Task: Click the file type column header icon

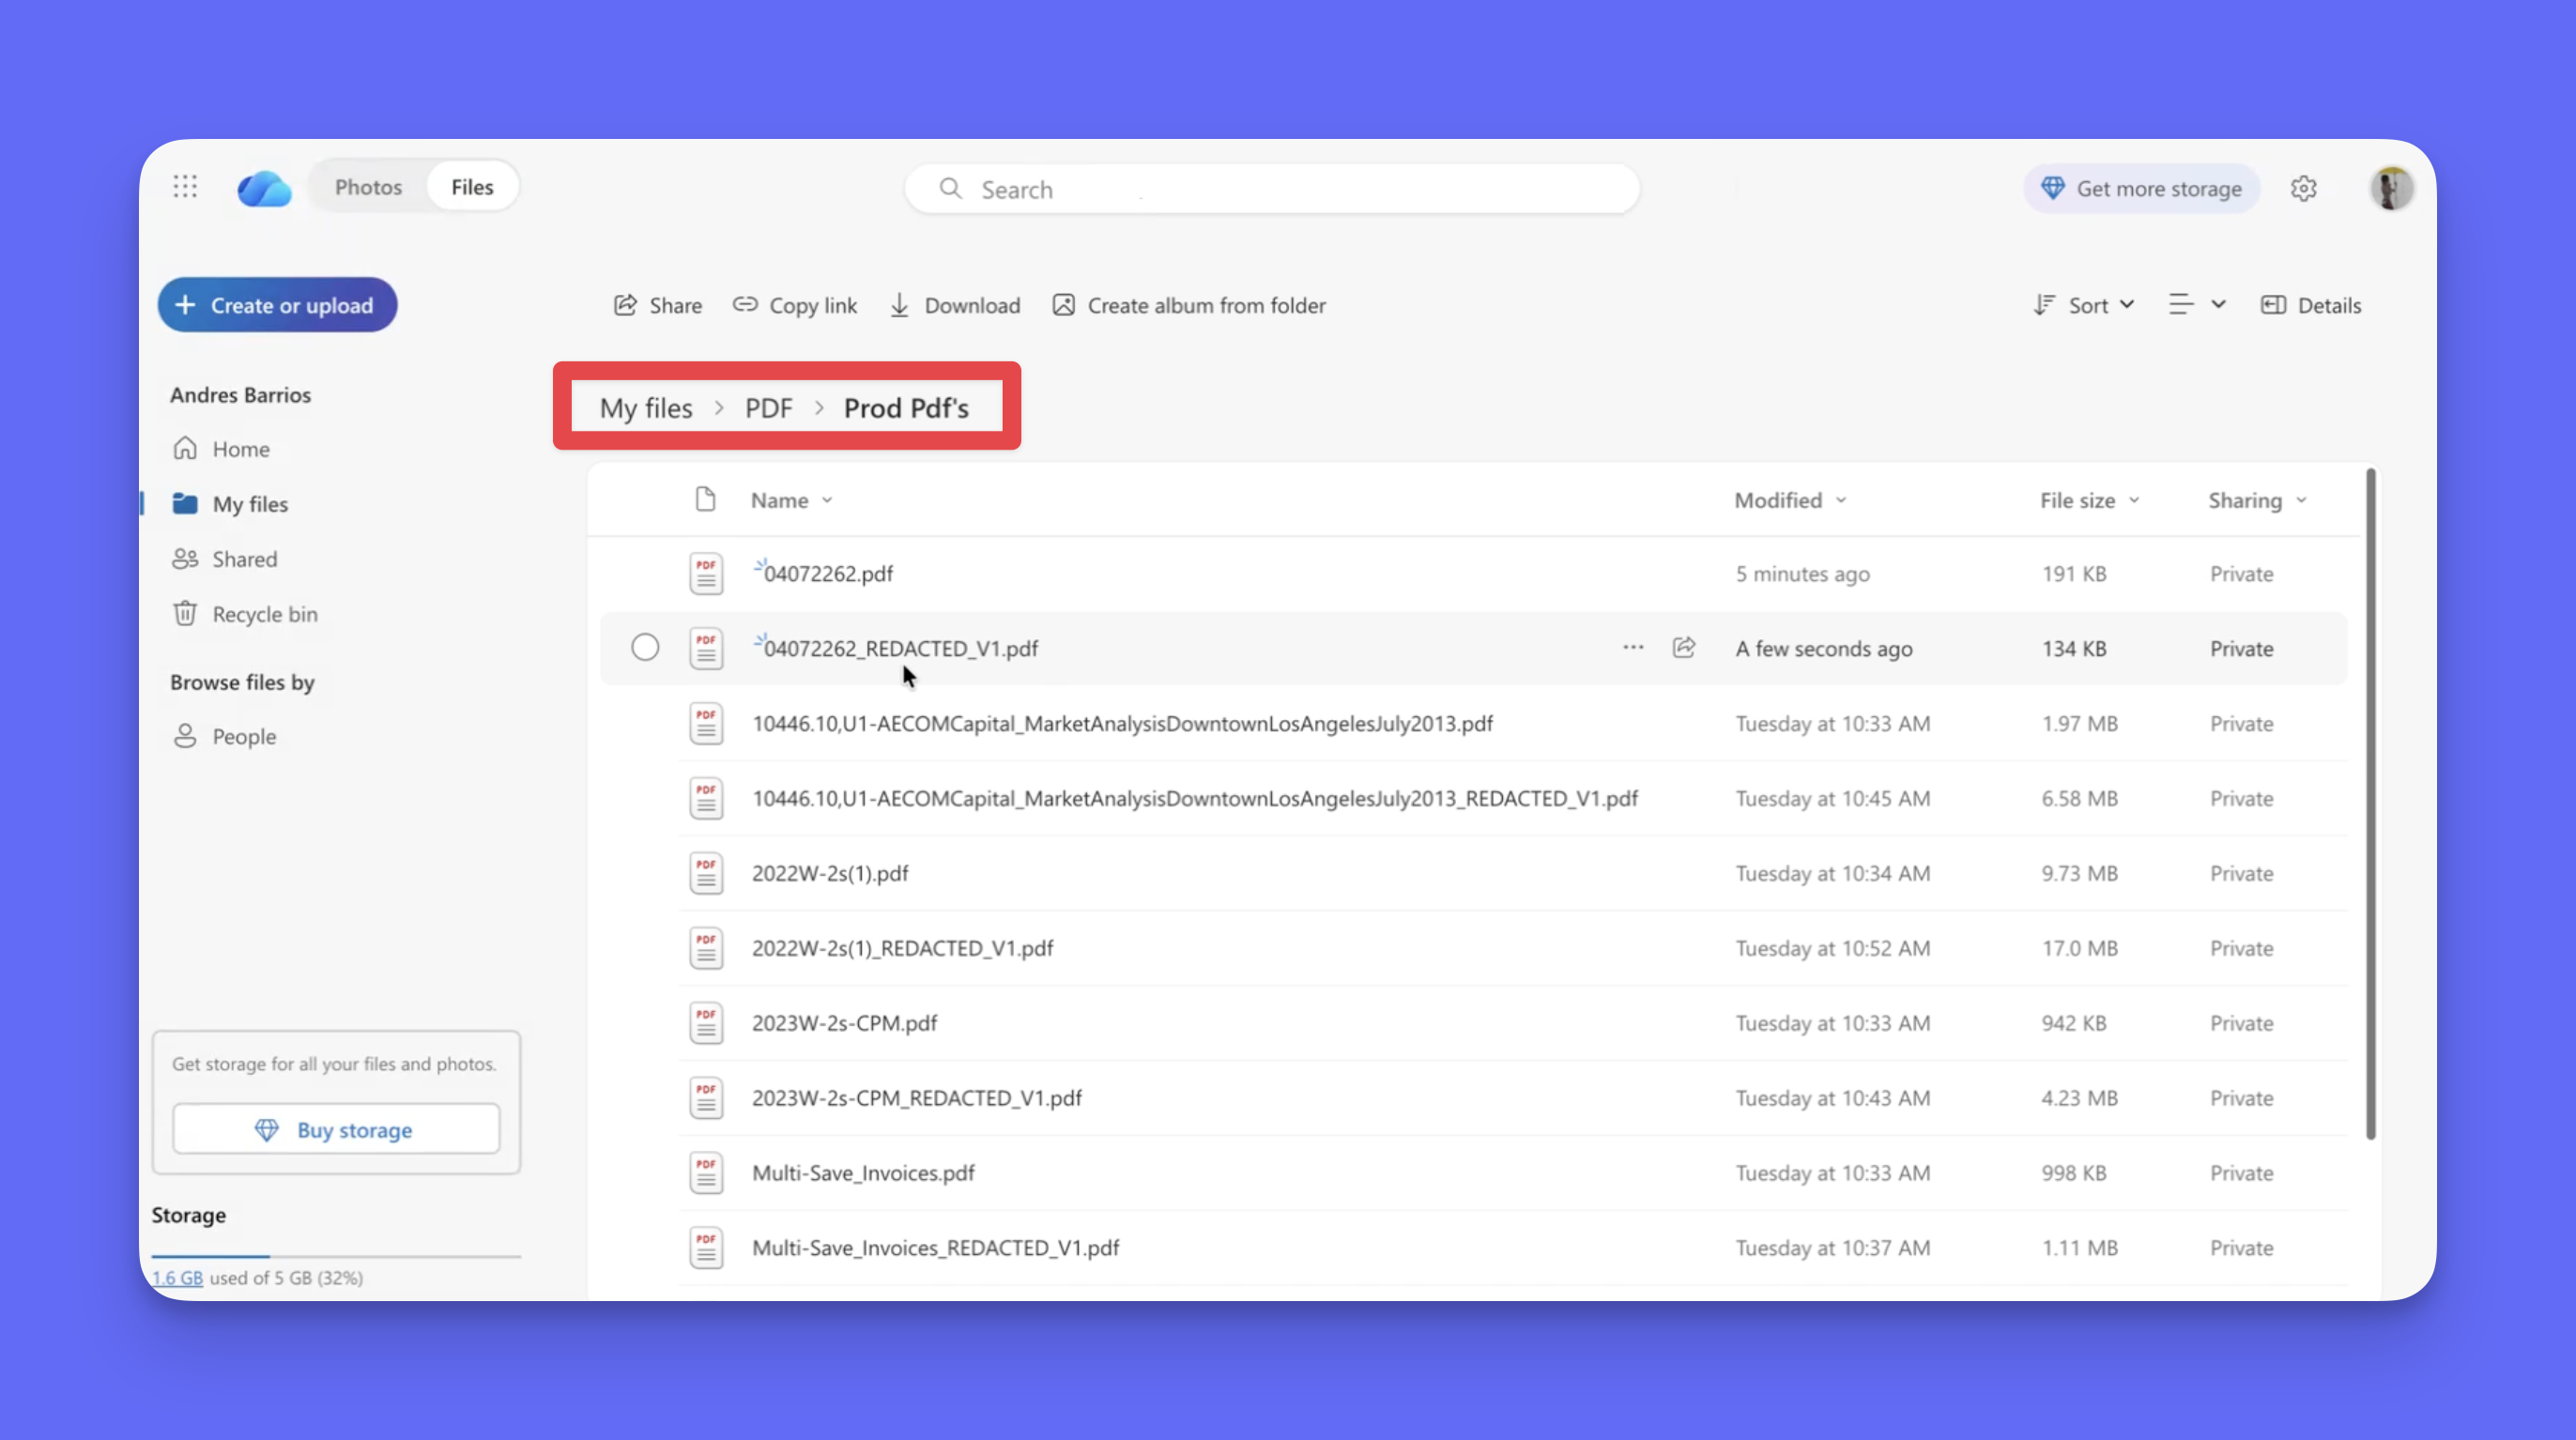Action: (x=705, y=499)
